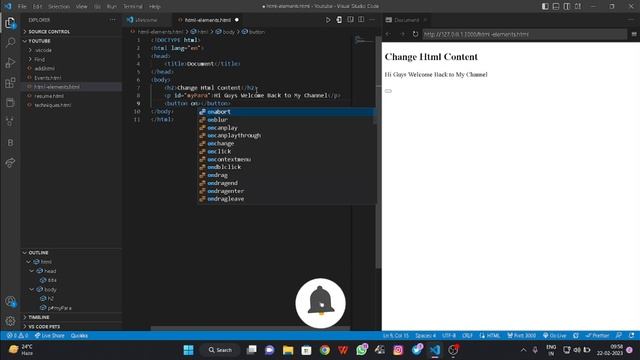Open the Accounts icon in activity bar
640x360 pixels.
pyautogui.click(x=10, y=302)
